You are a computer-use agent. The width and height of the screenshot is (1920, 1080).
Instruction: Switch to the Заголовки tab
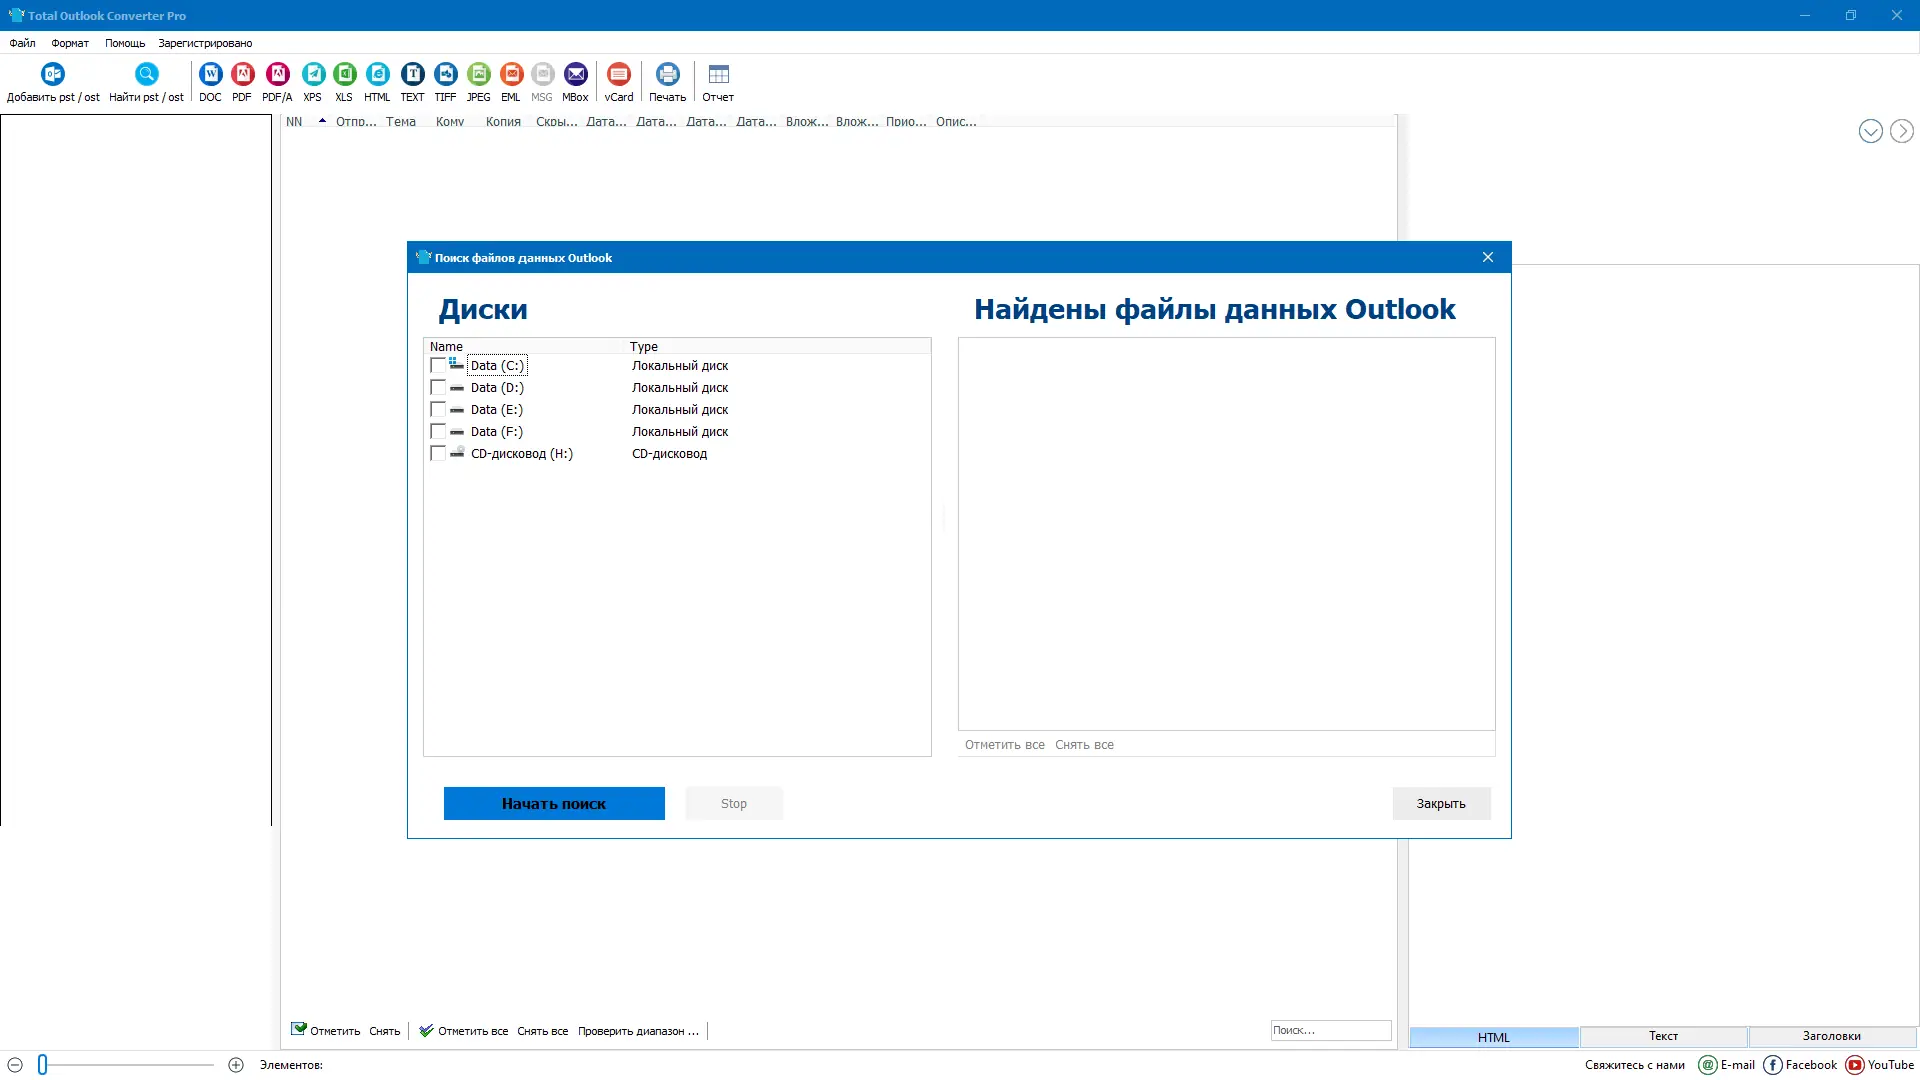pyautogui.click(x=1831, y=1036)
